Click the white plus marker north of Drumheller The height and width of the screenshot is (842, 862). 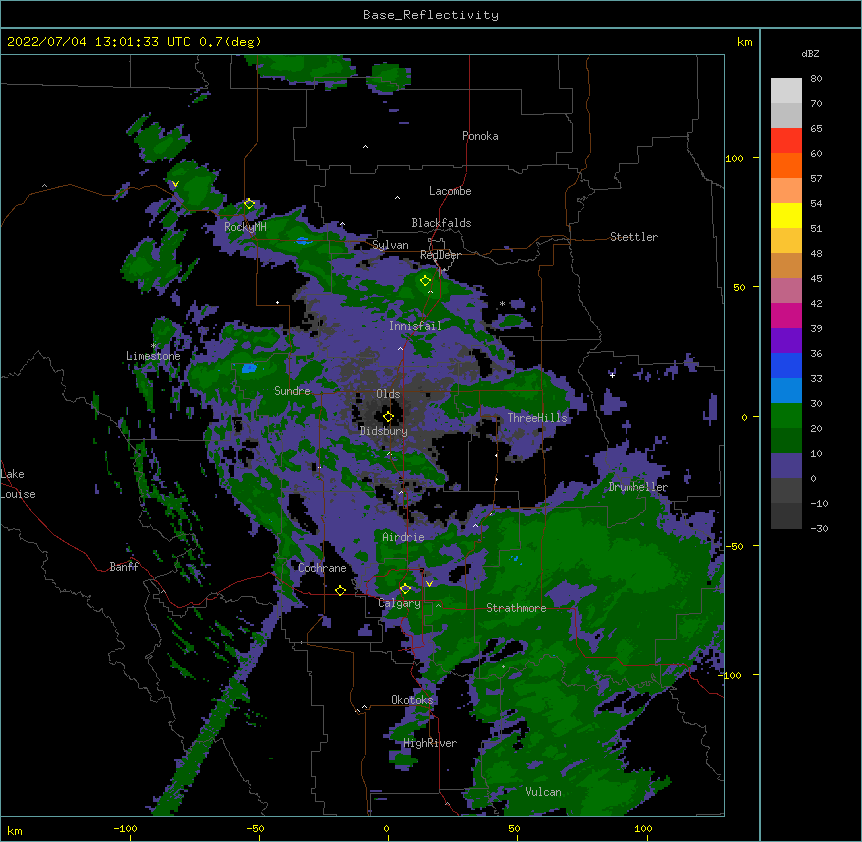(x=612, y=375)
